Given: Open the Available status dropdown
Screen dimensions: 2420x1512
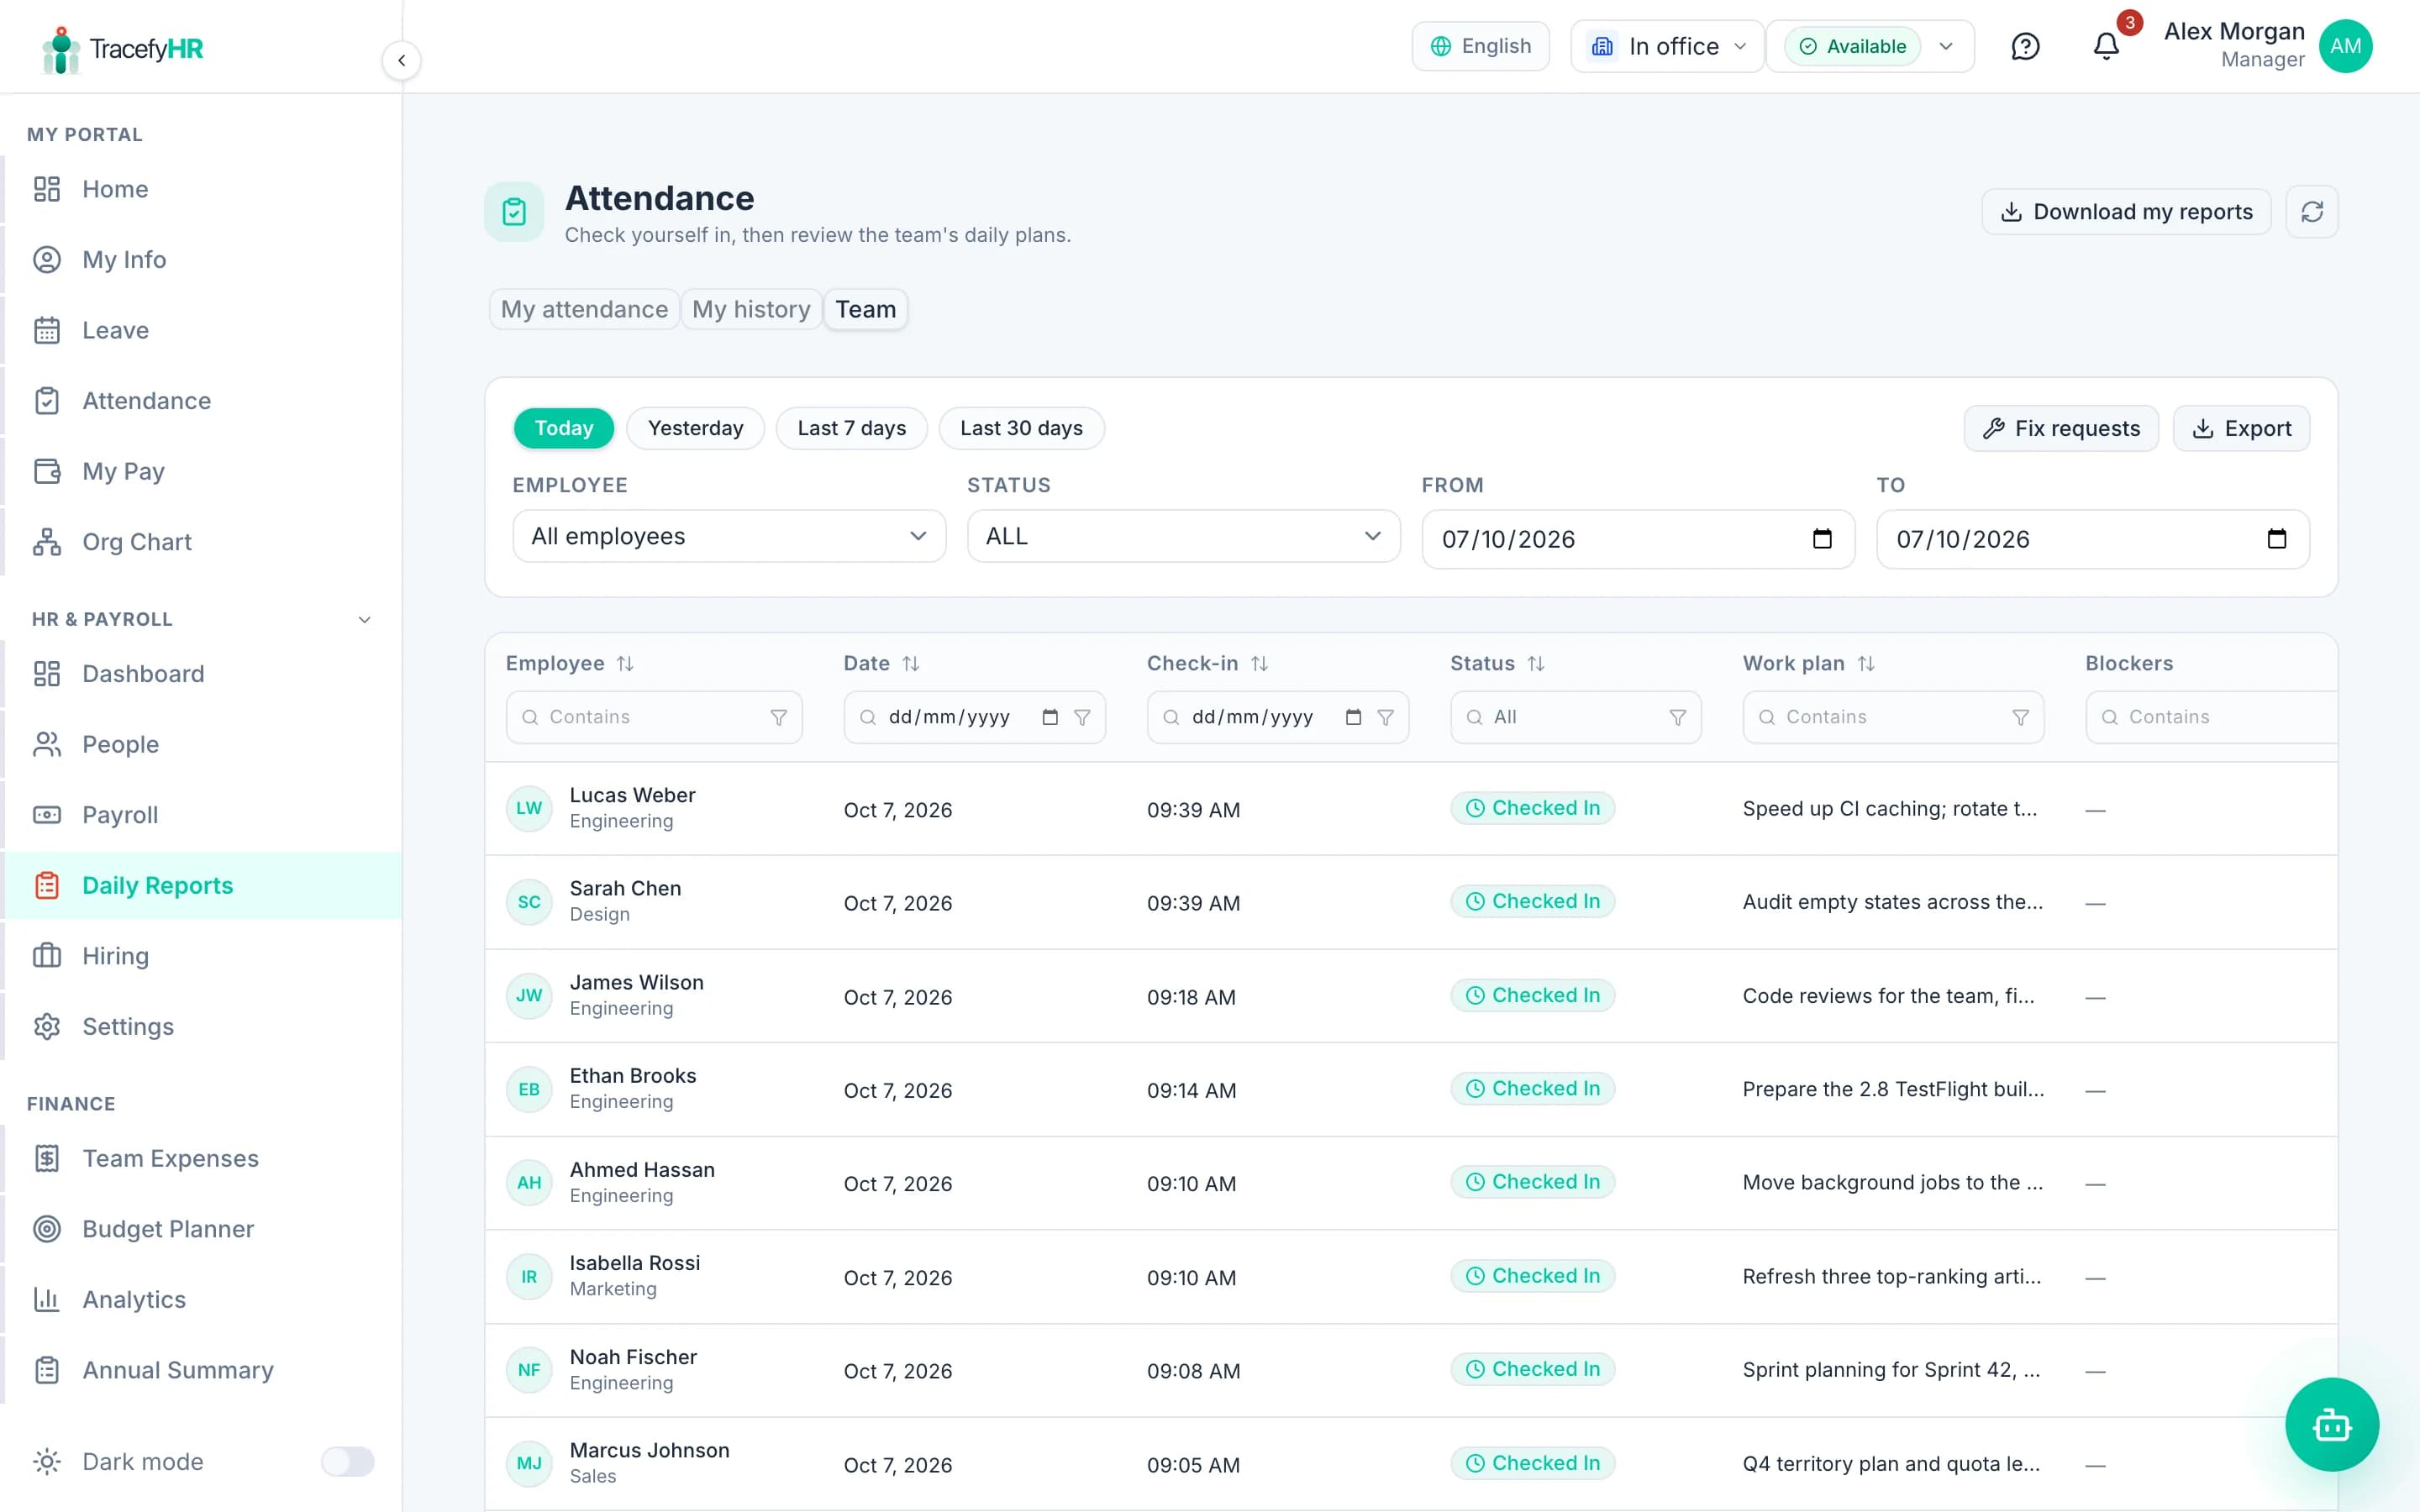Looking at the screenshot, I should coord(1870,46).
